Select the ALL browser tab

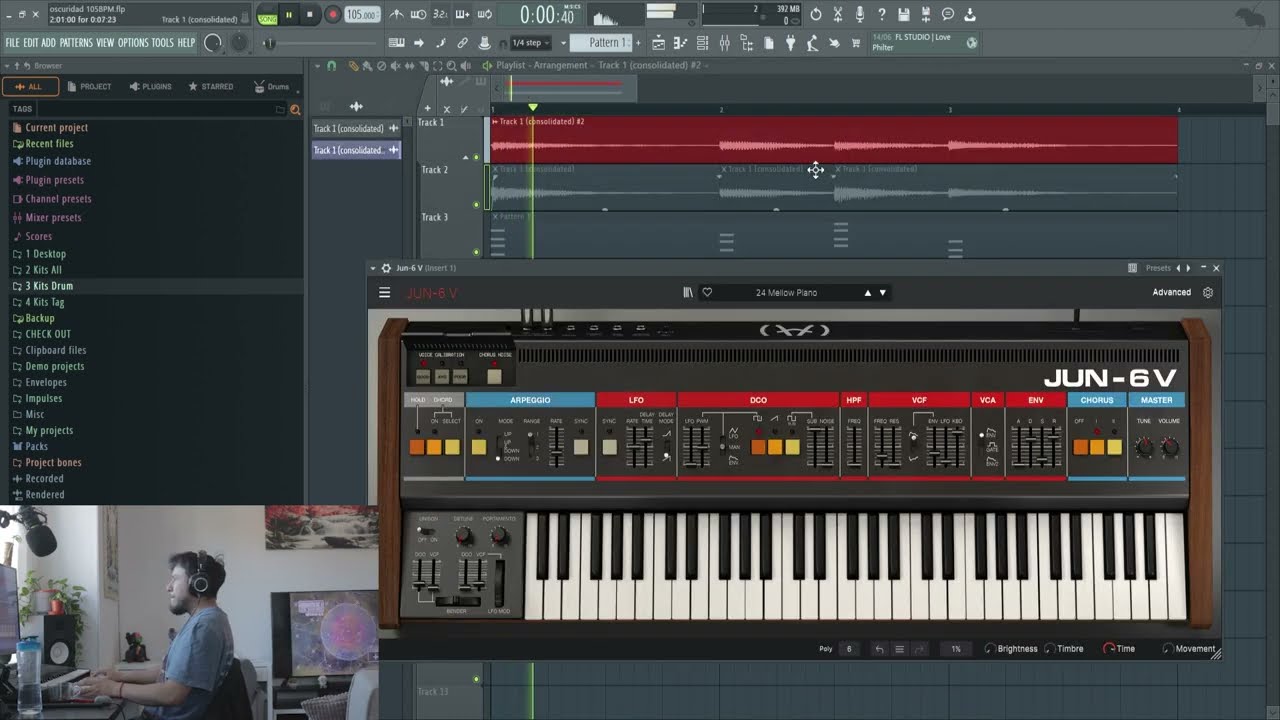coord(30,86)
